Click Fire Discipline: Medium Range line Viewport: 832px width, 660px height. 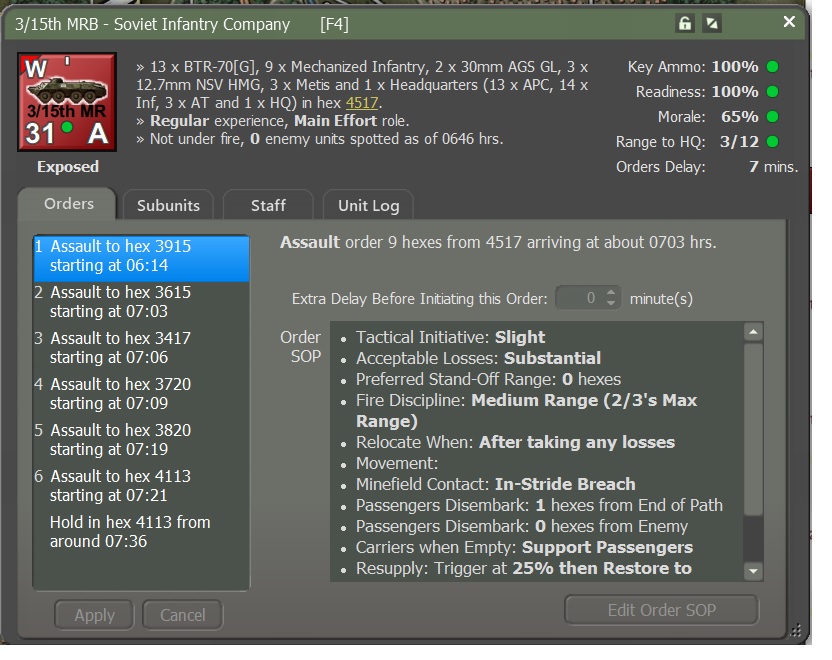tap(526, 411)
